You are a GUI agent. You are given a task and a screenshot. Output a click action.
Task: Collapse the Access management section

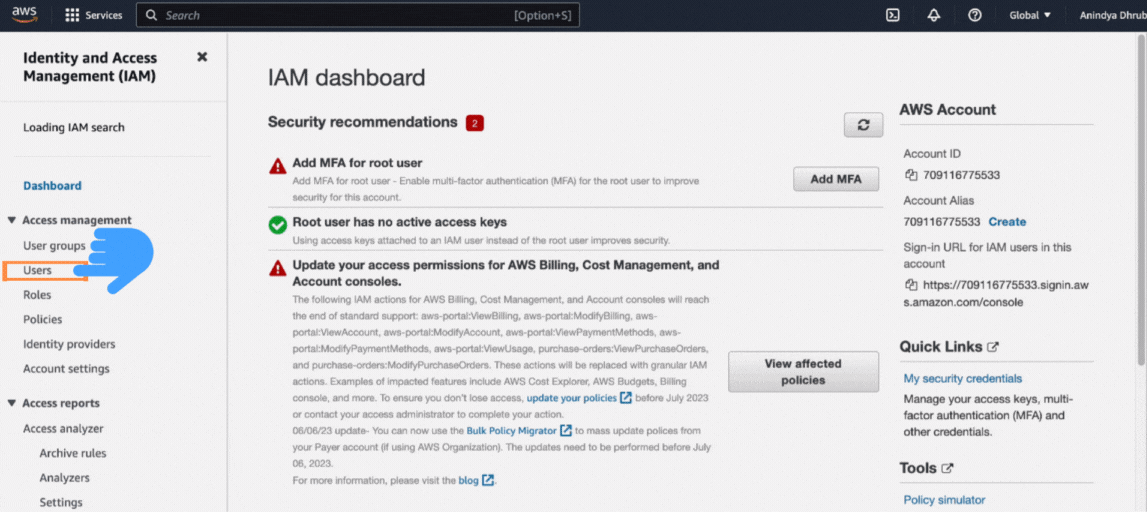[12, 220]
